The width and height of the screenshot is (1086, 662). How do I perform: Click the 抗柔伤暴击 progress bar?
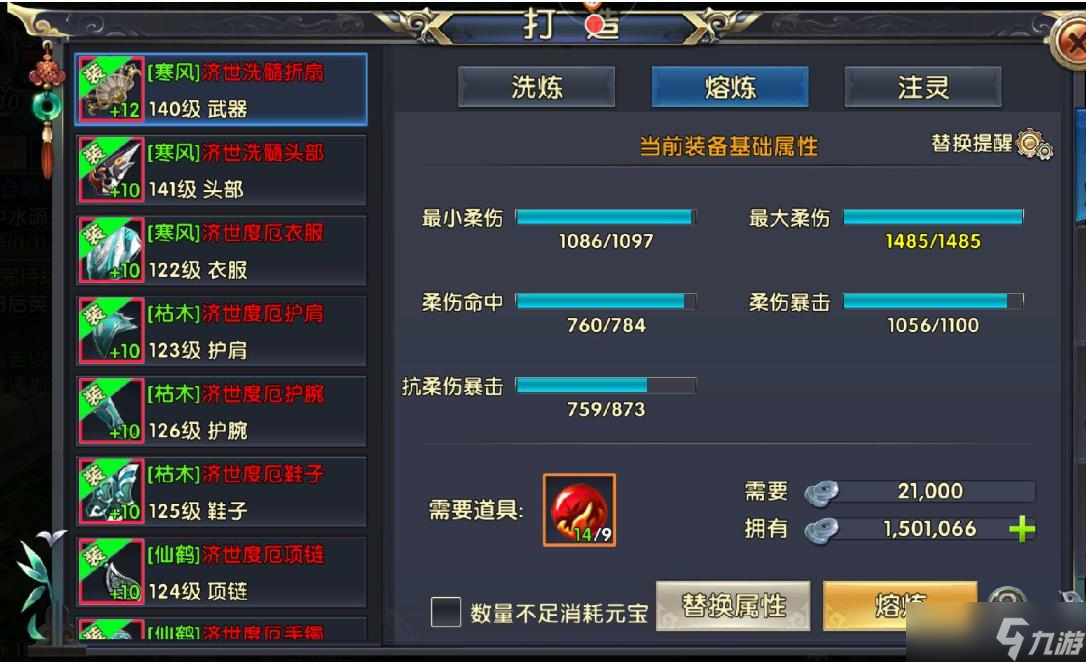point(606,385)
